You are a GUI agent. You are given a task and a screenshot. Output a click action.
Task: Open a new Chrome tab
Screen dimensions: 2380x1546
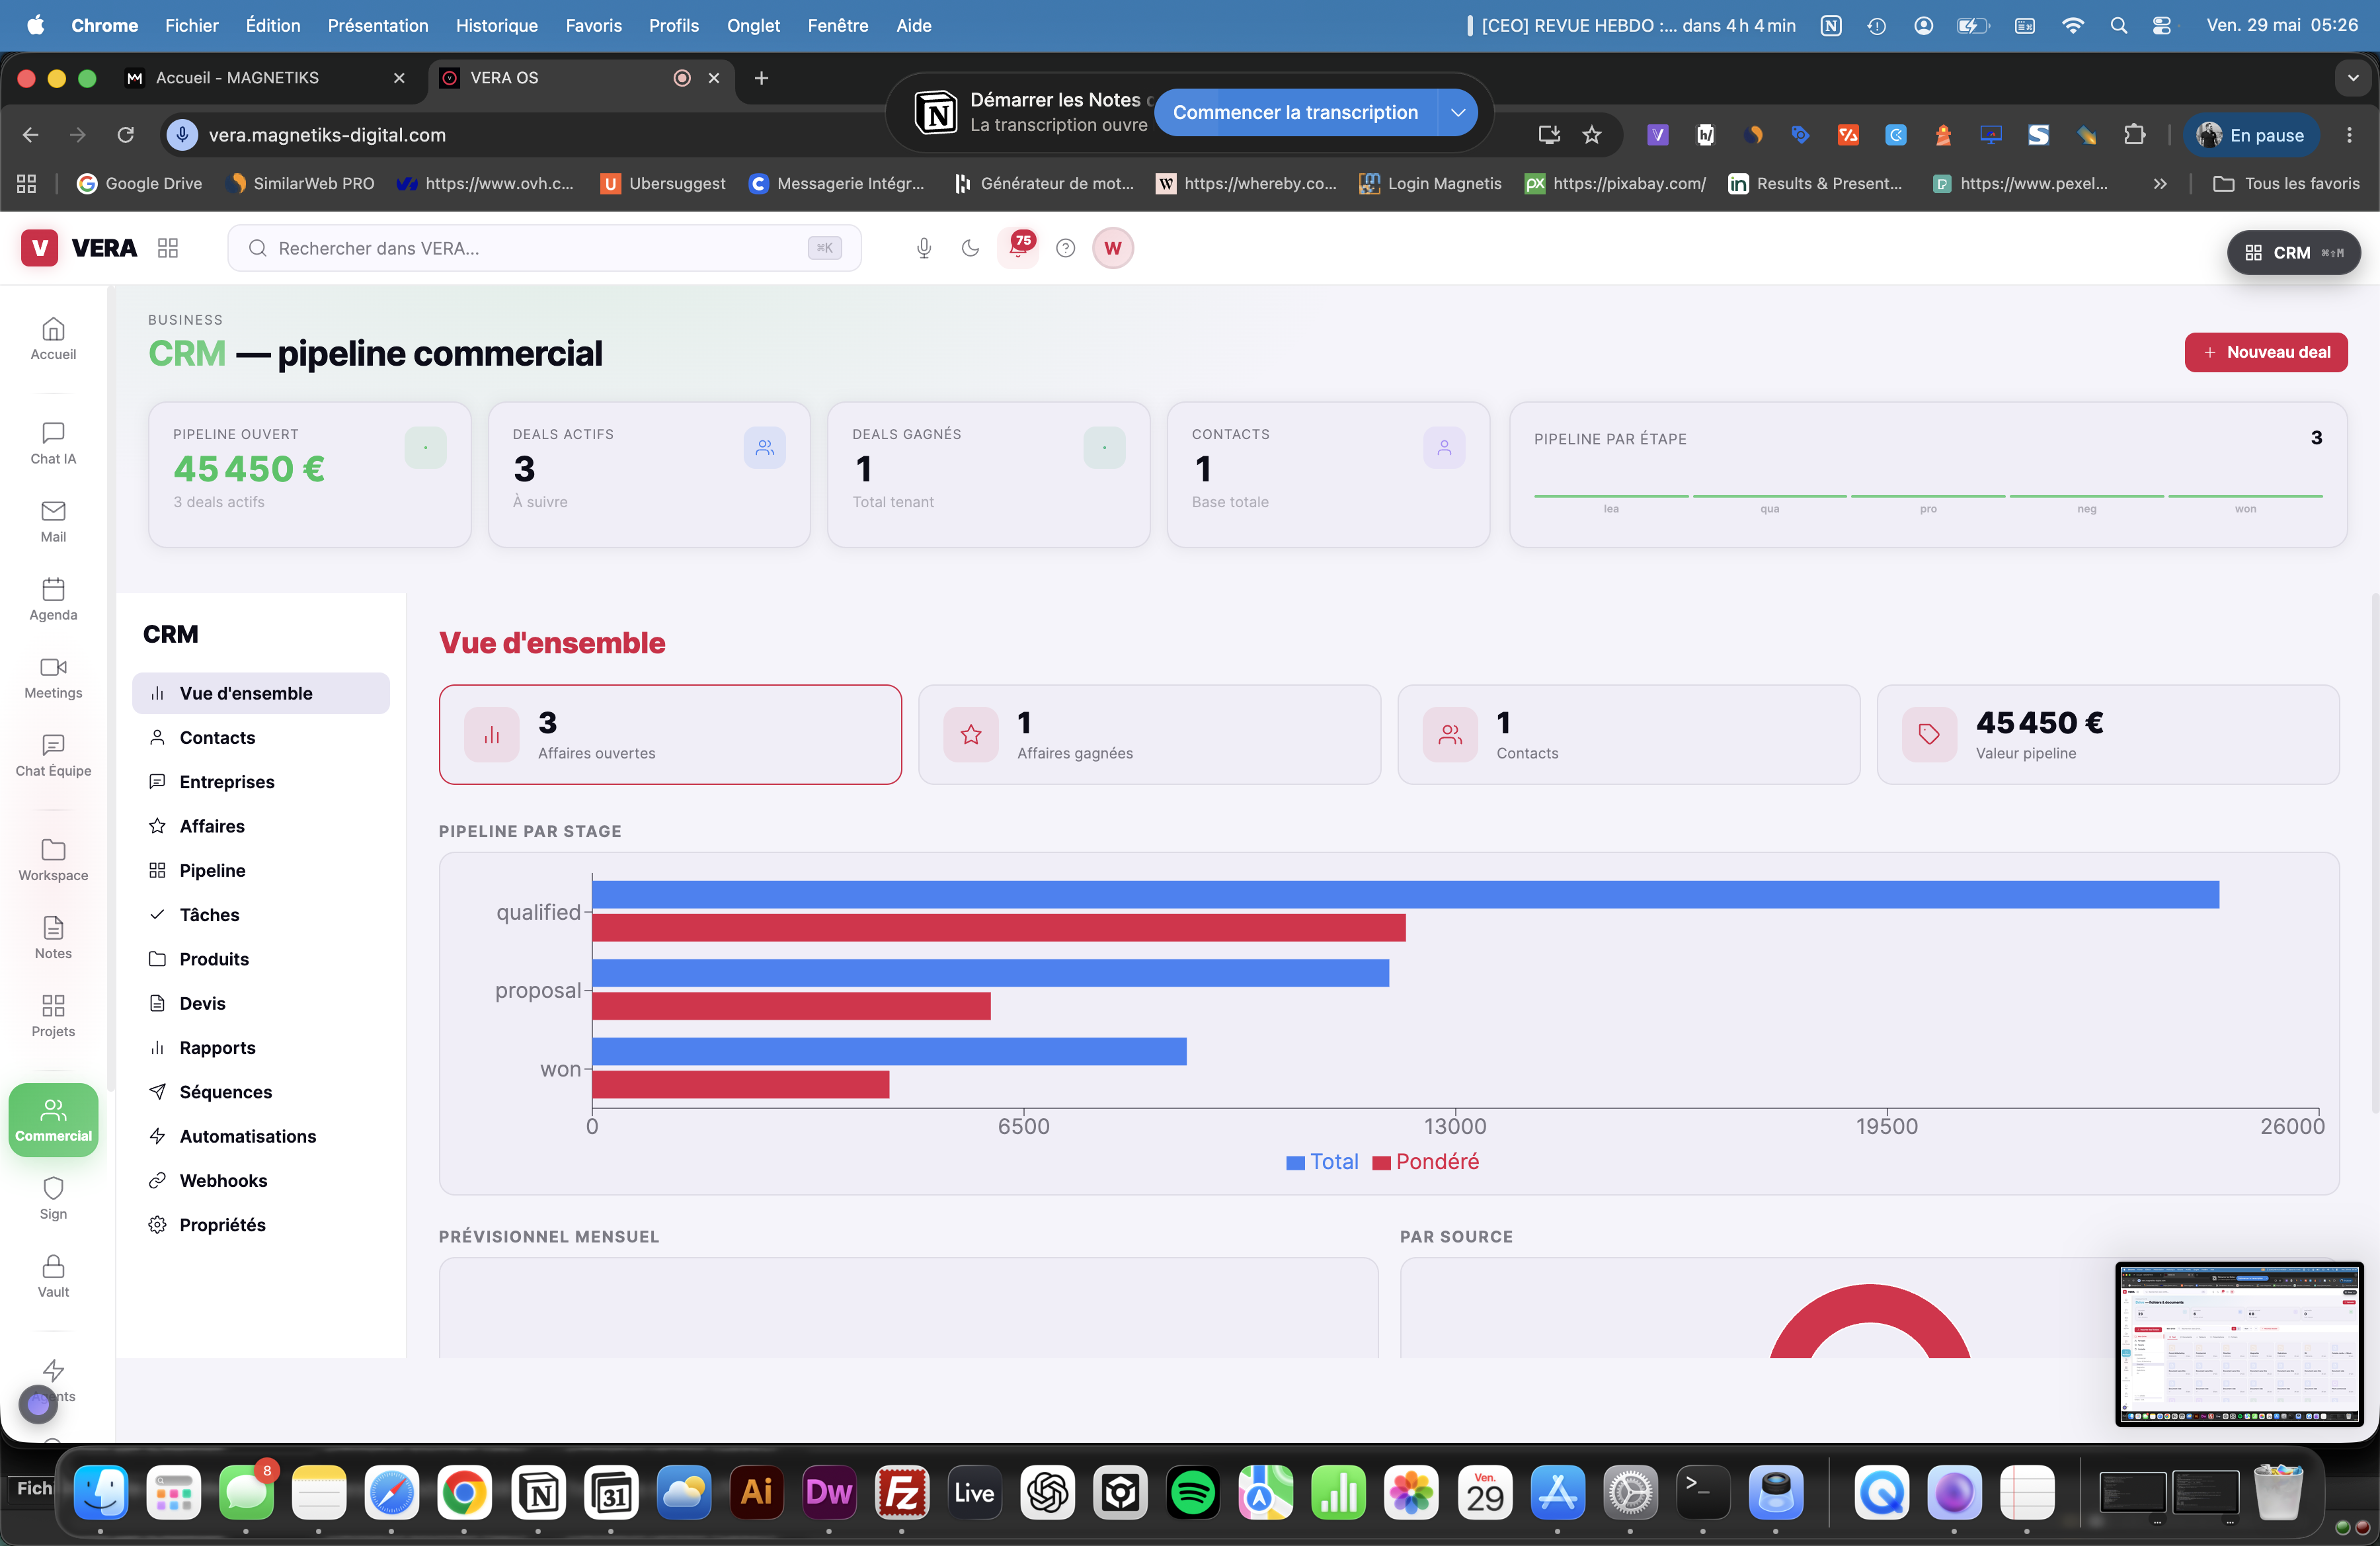(761, 78)
